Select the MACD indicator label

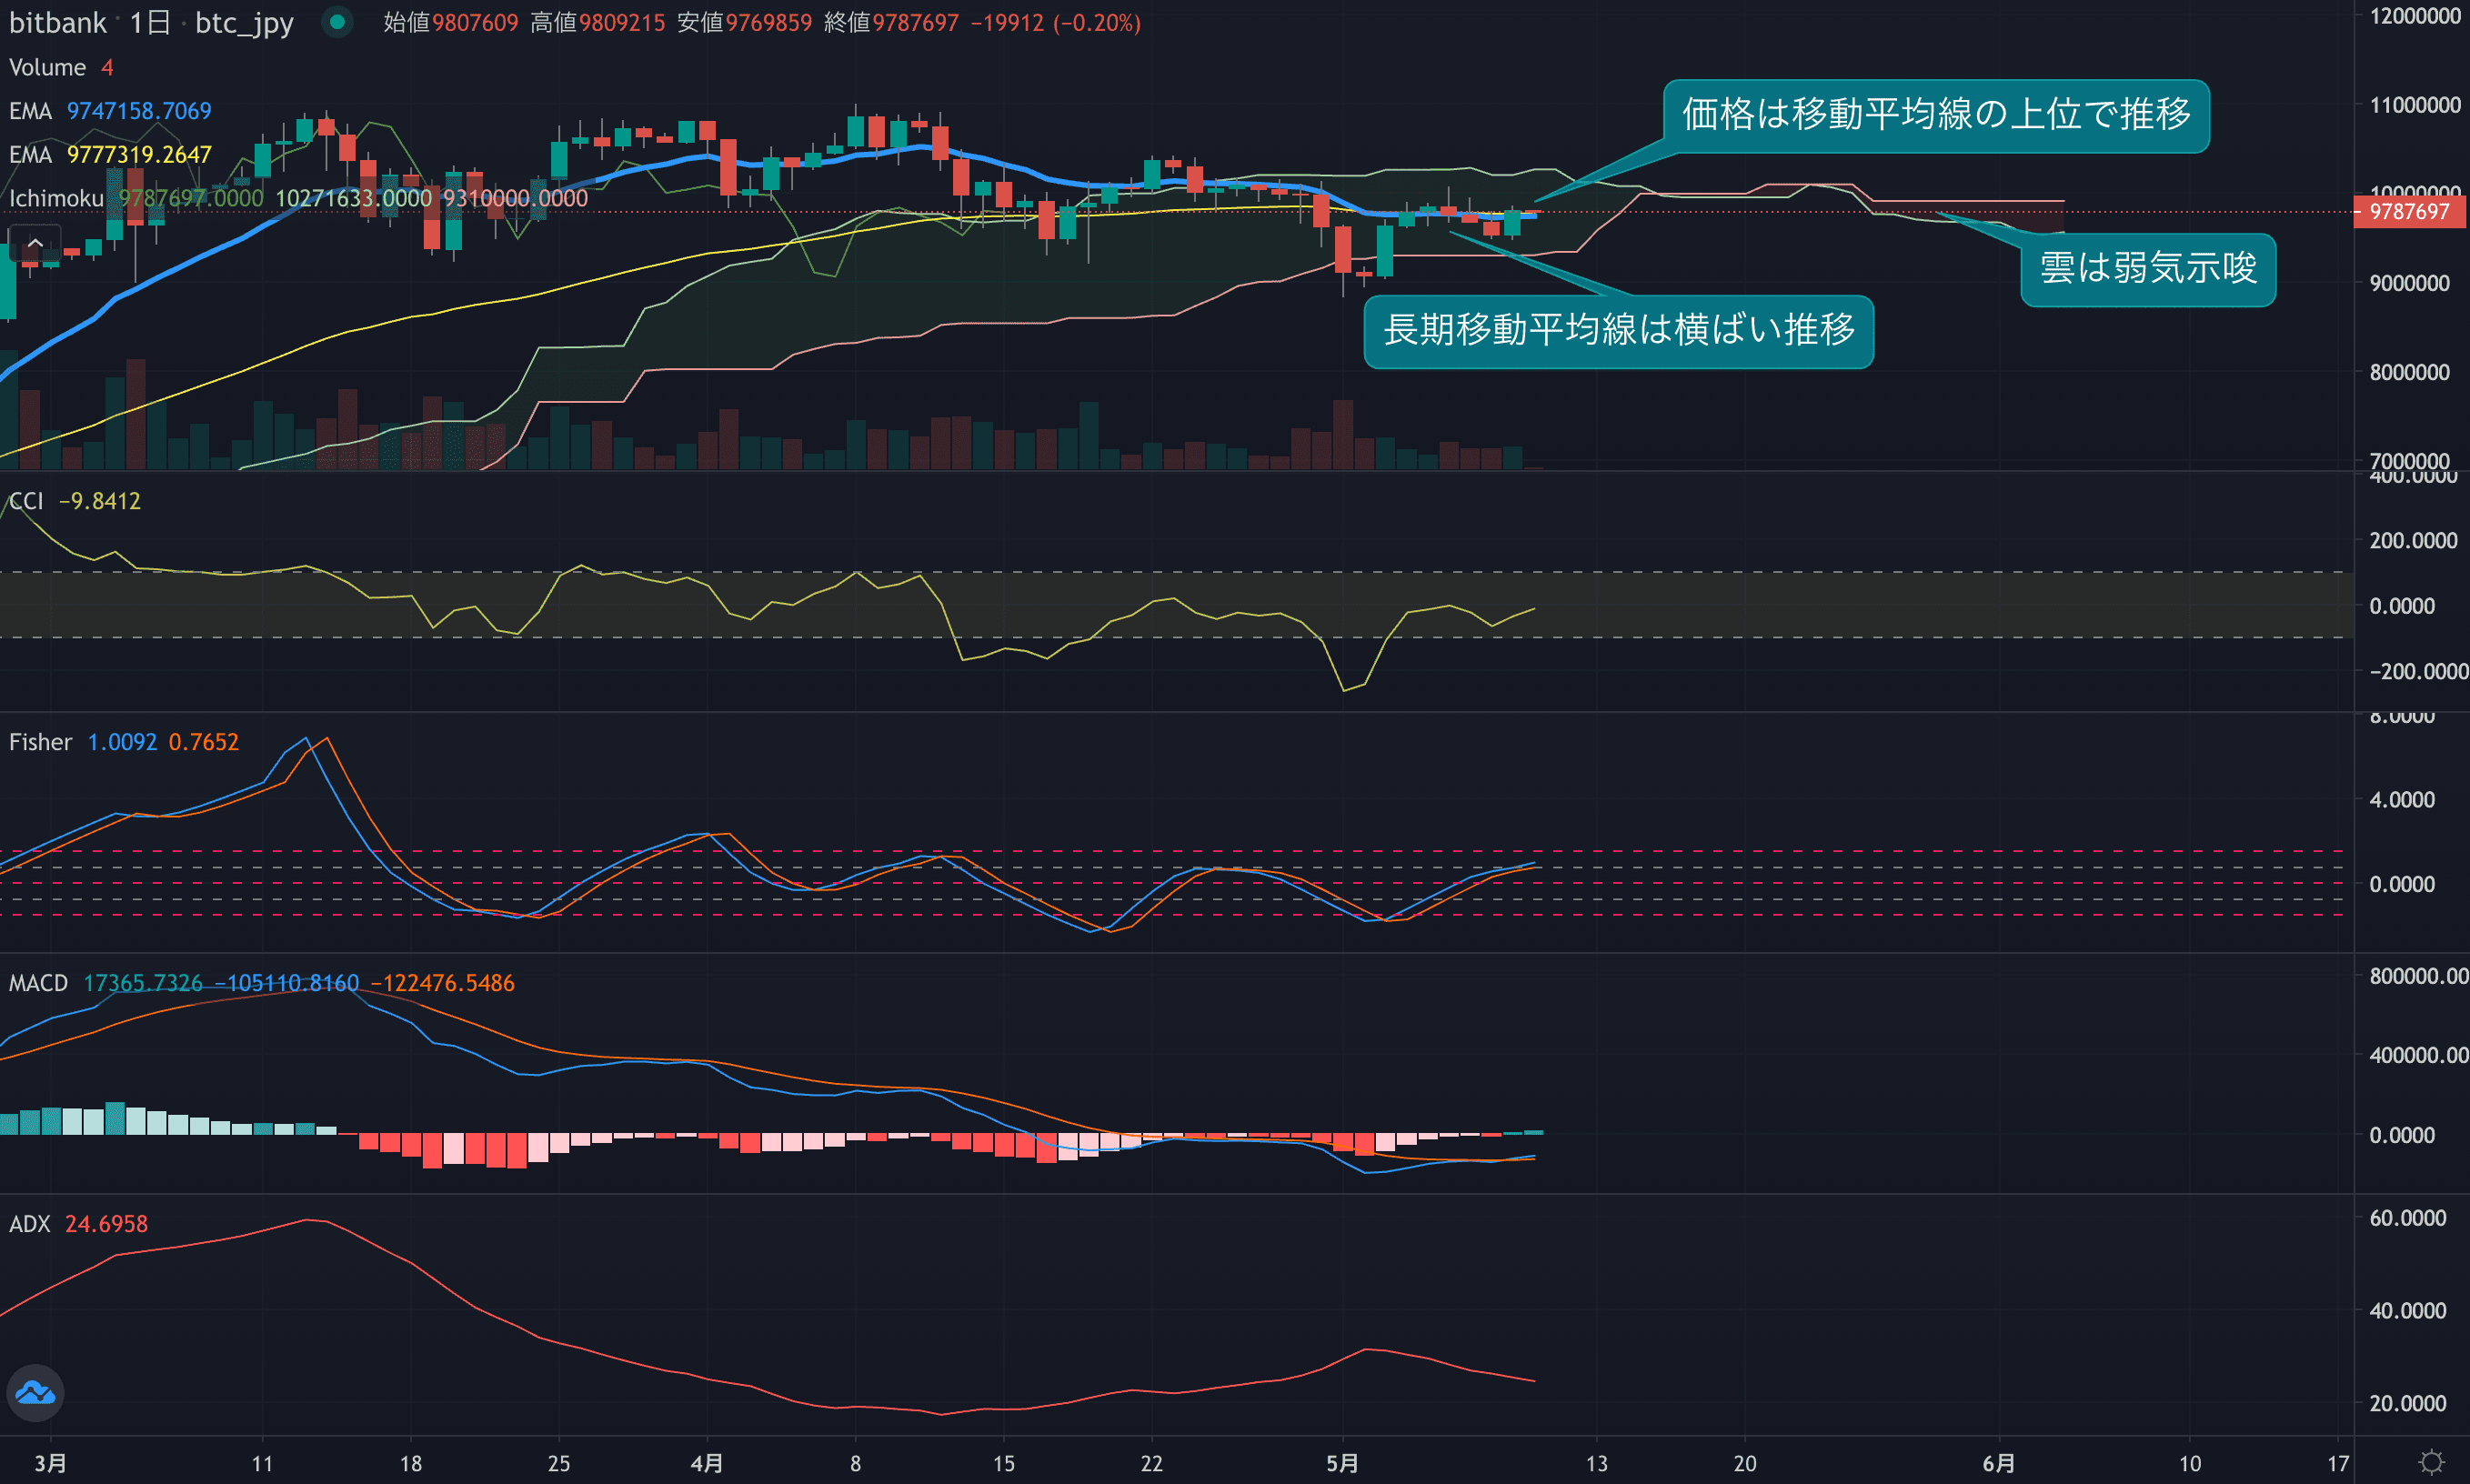[38, 983]
